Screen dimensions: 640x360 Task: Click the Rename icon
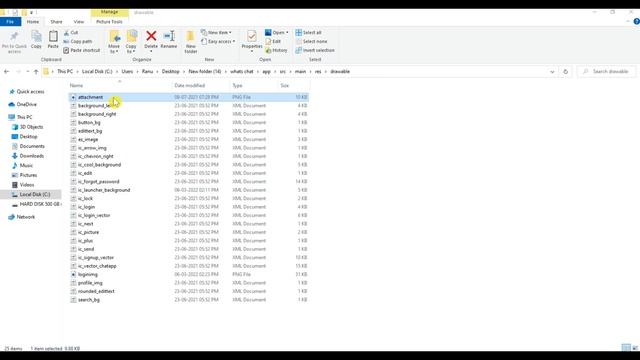(x=169, y=40)
